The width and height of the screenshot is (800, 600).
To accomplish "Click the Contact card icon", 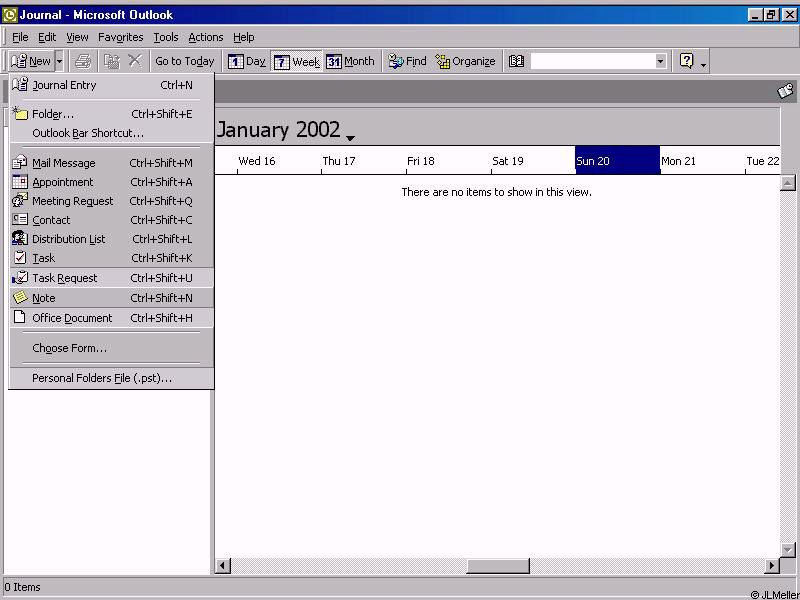I will 20,219.
